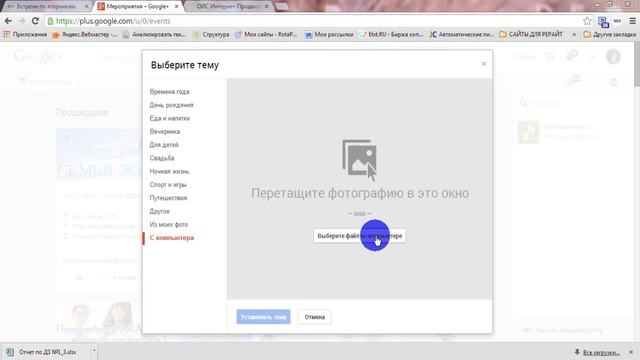The height and width of the screenshot is (360, 640).
Task: Open 'Другие закладки' folder
Action: [610, 35]
